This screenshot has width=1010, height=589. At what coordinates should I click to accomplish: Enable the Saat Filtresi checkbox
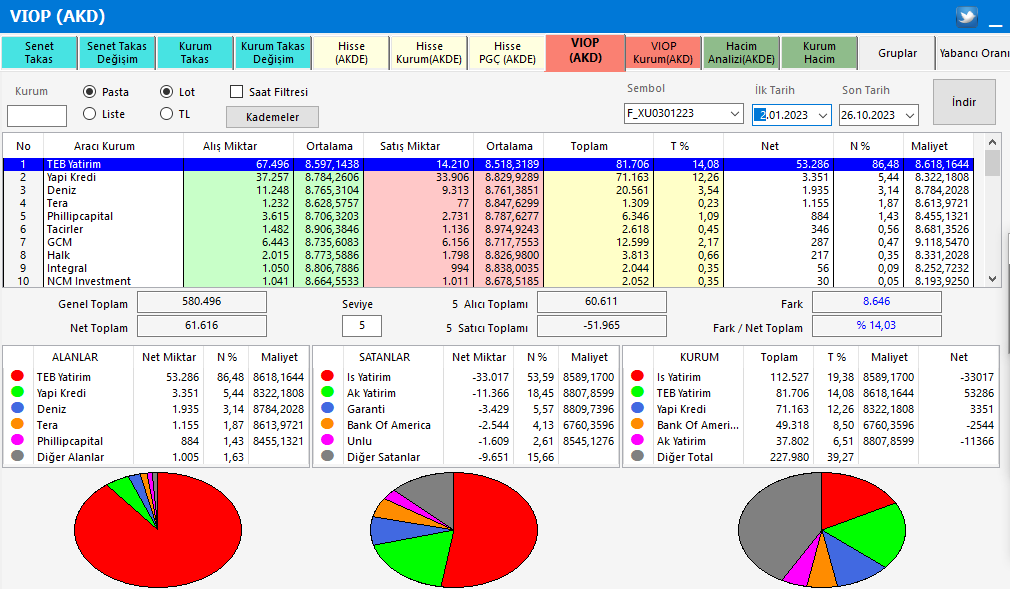236,92
